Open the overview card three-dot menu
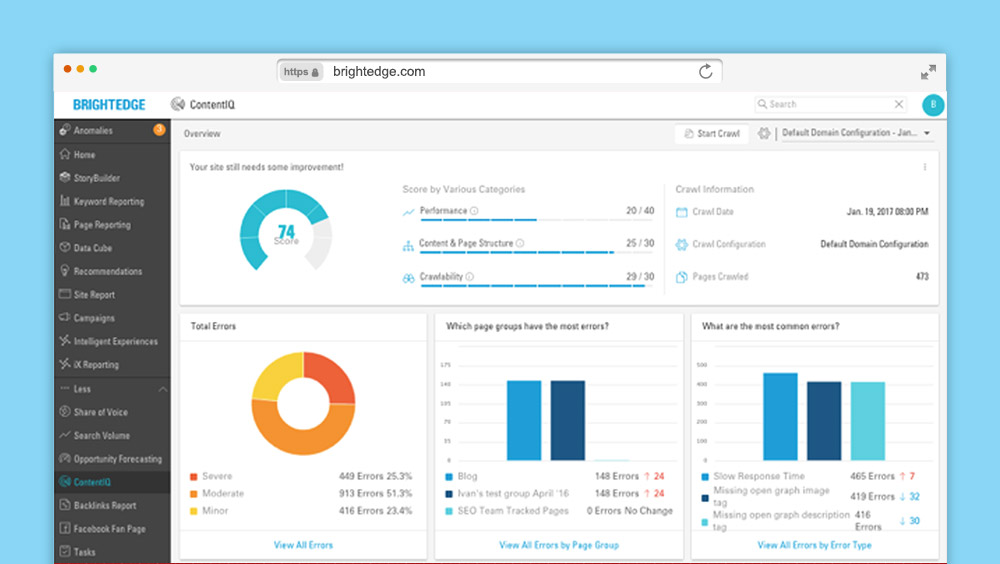Screen dimensions: 1000x564 click(x=925, y=167)
